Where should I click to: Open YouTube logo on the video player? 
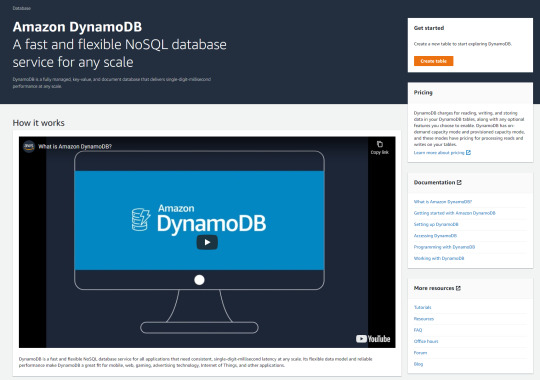click(x=373, y=339)
